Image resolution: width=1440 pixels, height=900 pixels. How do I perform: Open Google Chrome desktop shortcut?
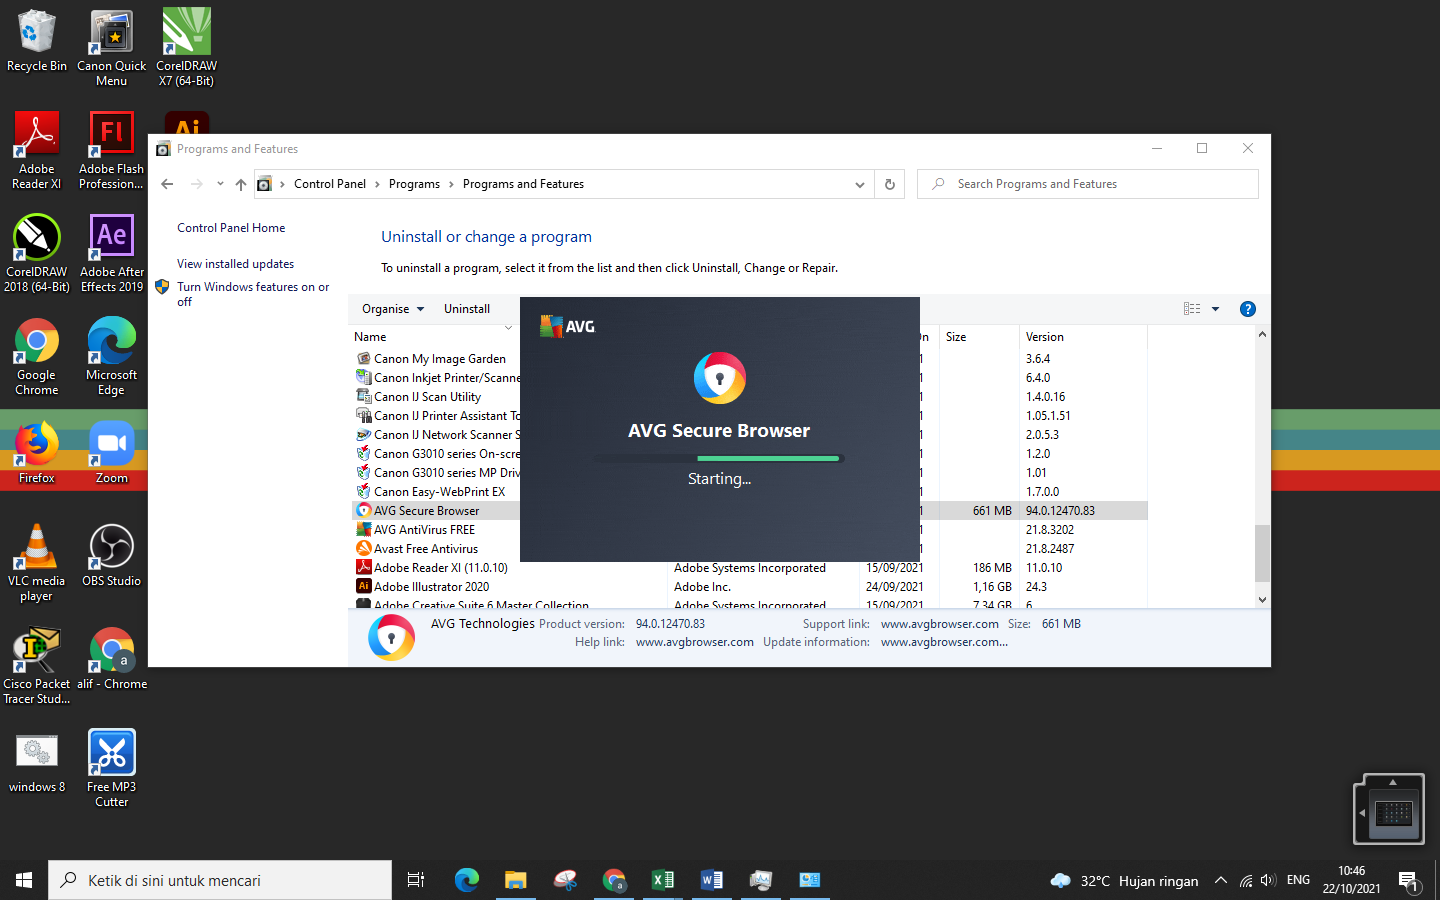[x=36, y=357]
